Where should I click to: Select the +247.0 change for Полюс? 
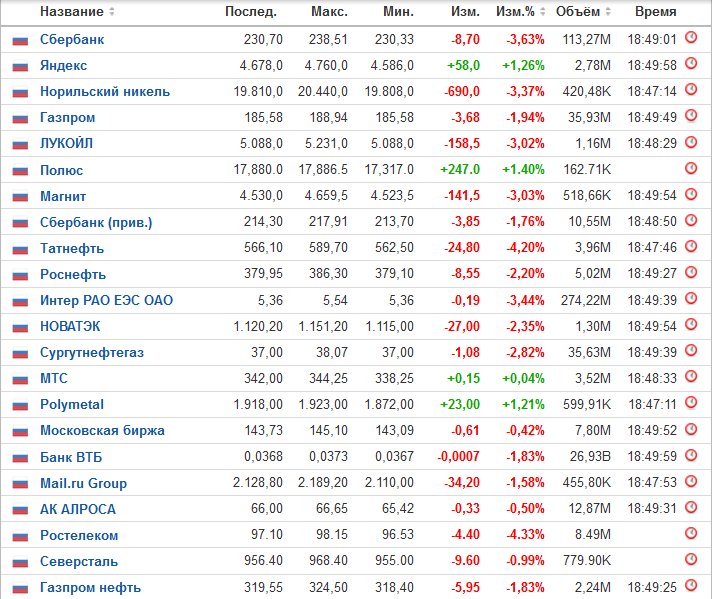pyautogui.click(x=460, y=169)
